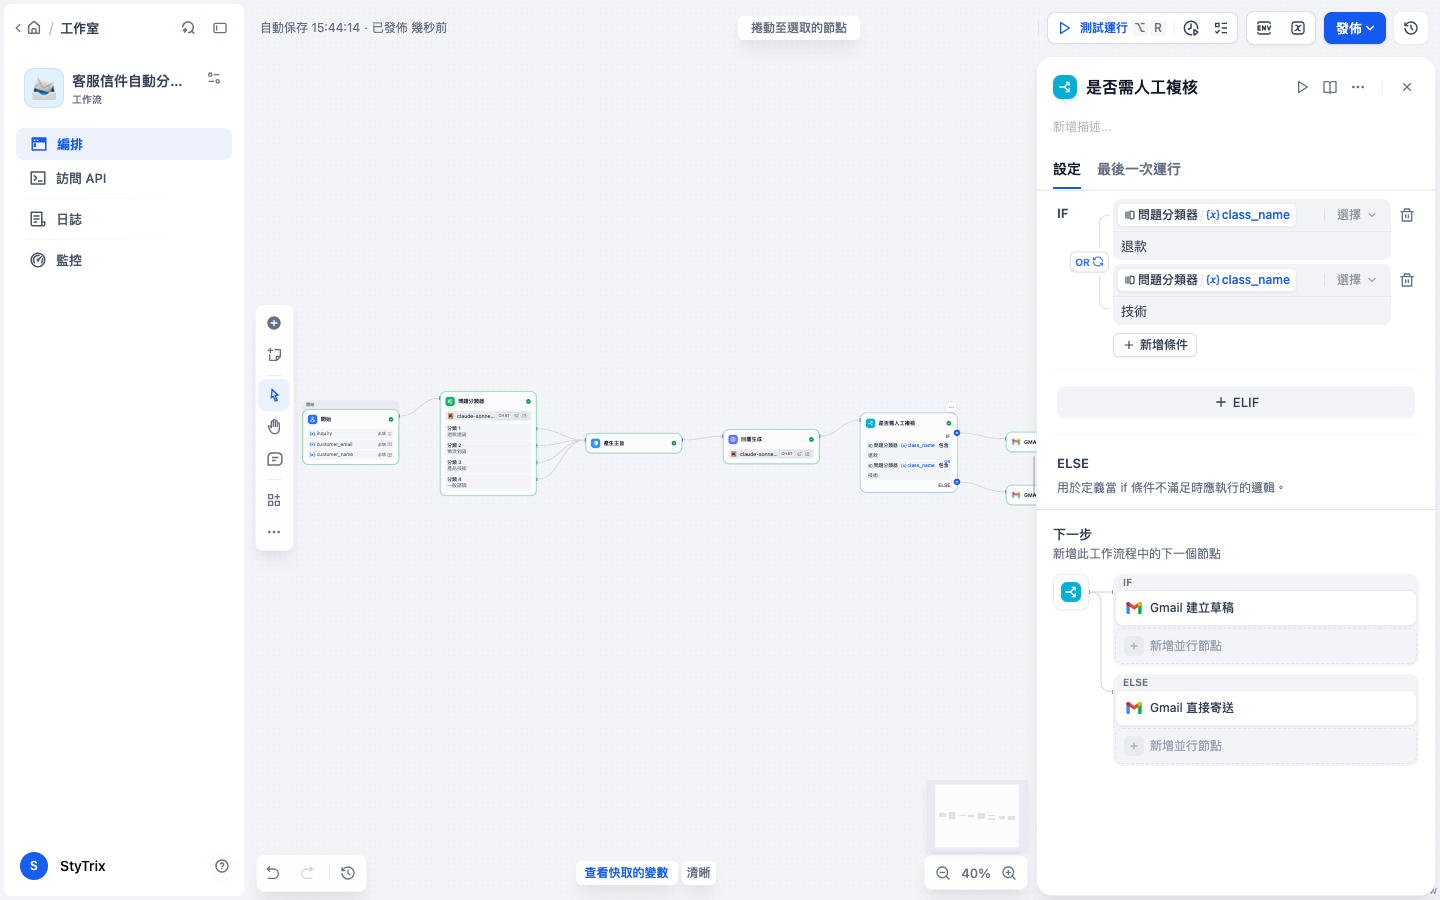The image size is (1440, 900).
Task: Collapse the sidebar with the panel icon
Action: 220,28
